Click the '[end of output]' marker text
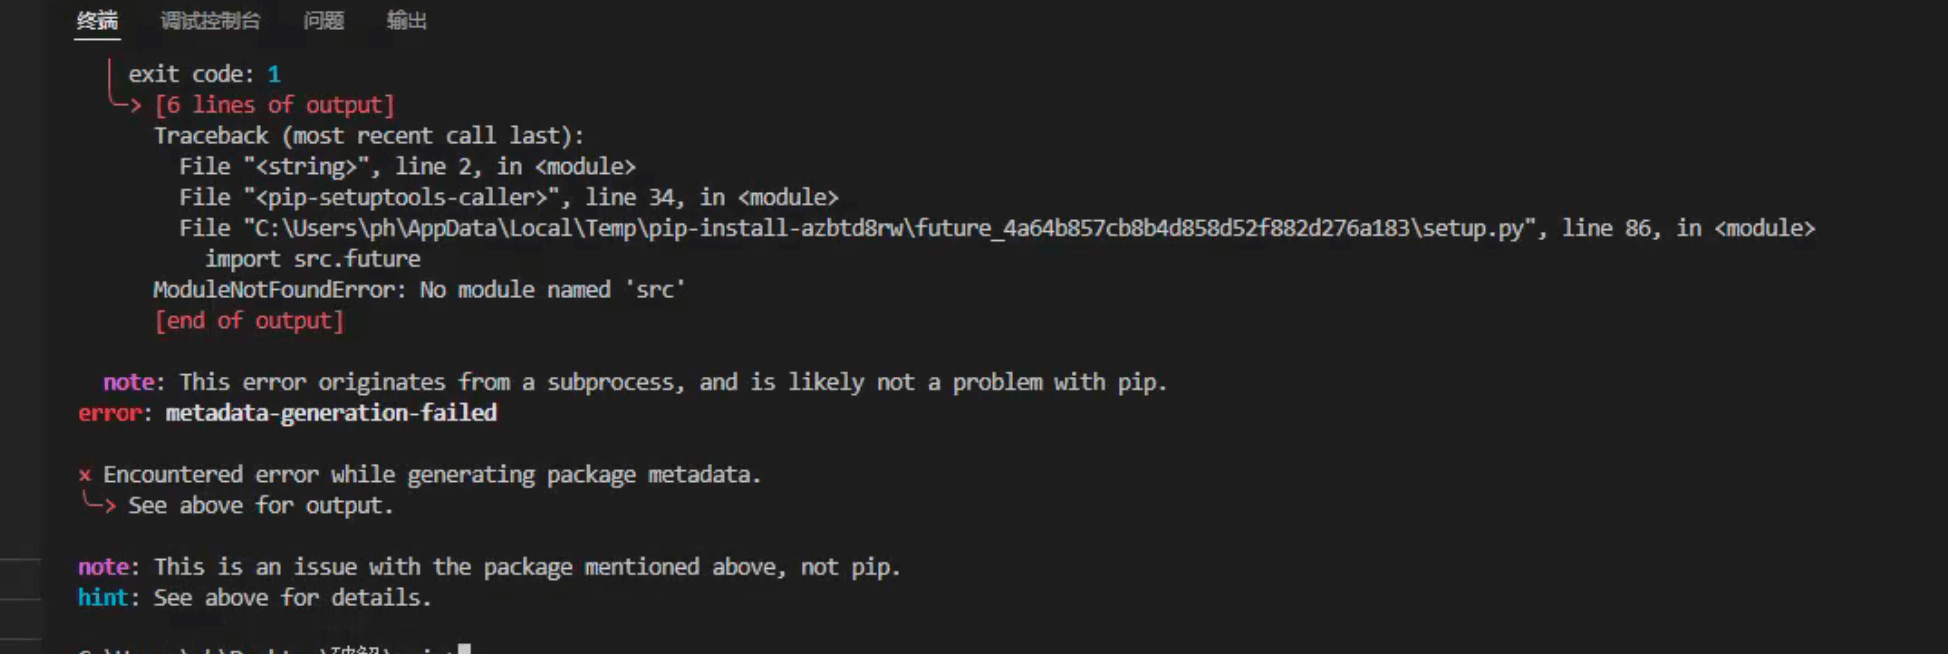Viewport: 1948px width, 654px height. (249, 321)
